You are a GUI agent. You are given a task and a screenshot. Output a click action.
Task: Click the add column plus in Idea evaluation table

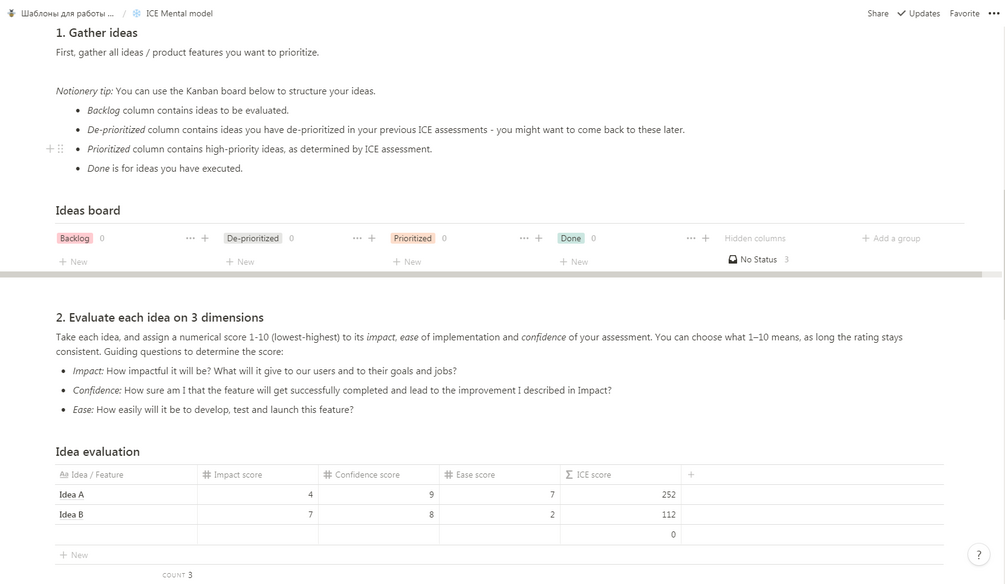point(691,475)
